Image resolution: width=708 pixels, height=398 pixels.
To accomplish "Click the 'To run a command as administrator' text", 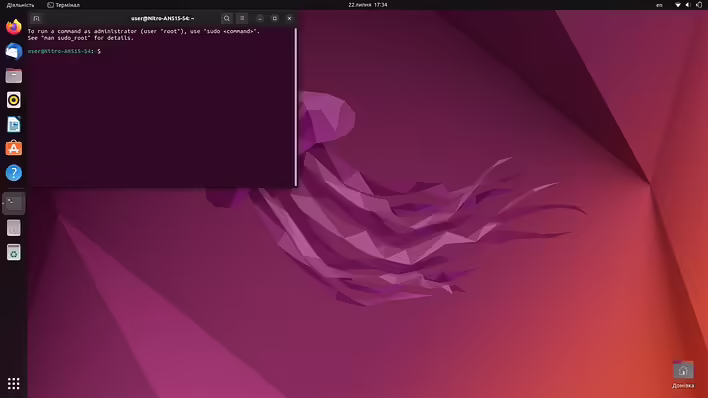I will (x=144, y=31).
